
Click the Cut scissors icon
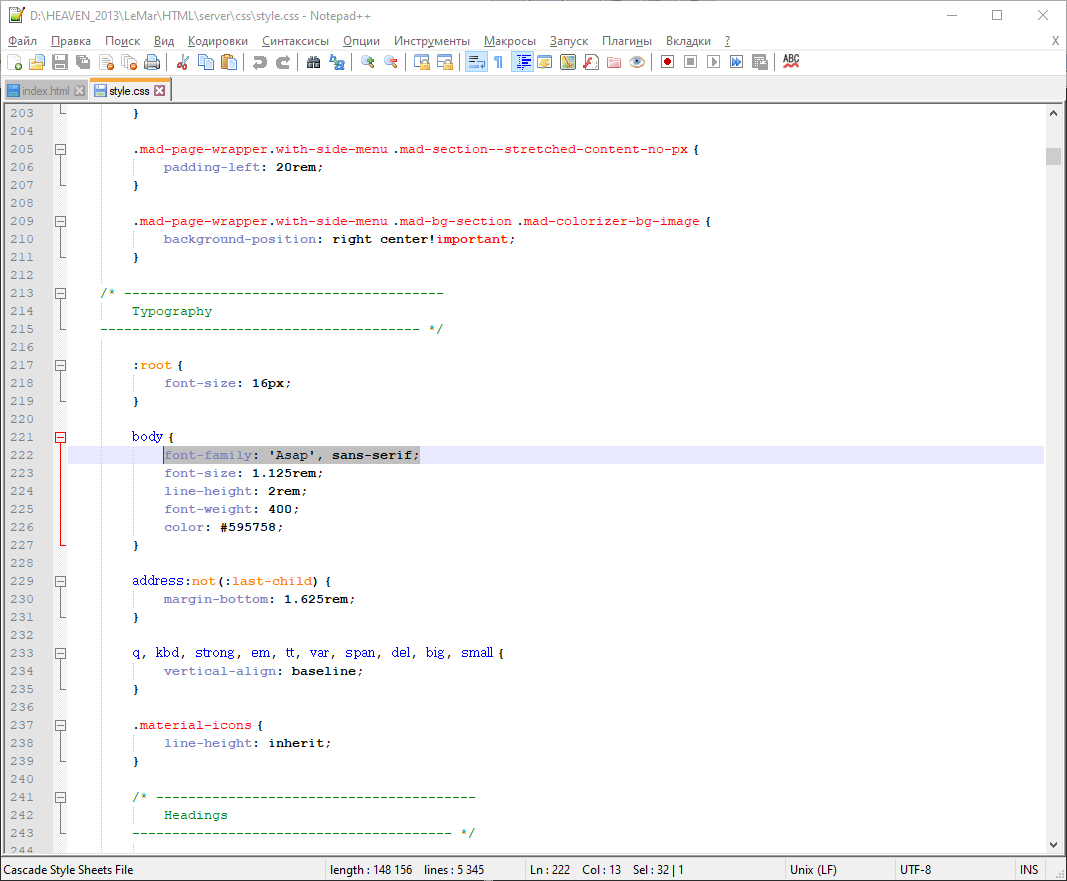tap(183, 62)
